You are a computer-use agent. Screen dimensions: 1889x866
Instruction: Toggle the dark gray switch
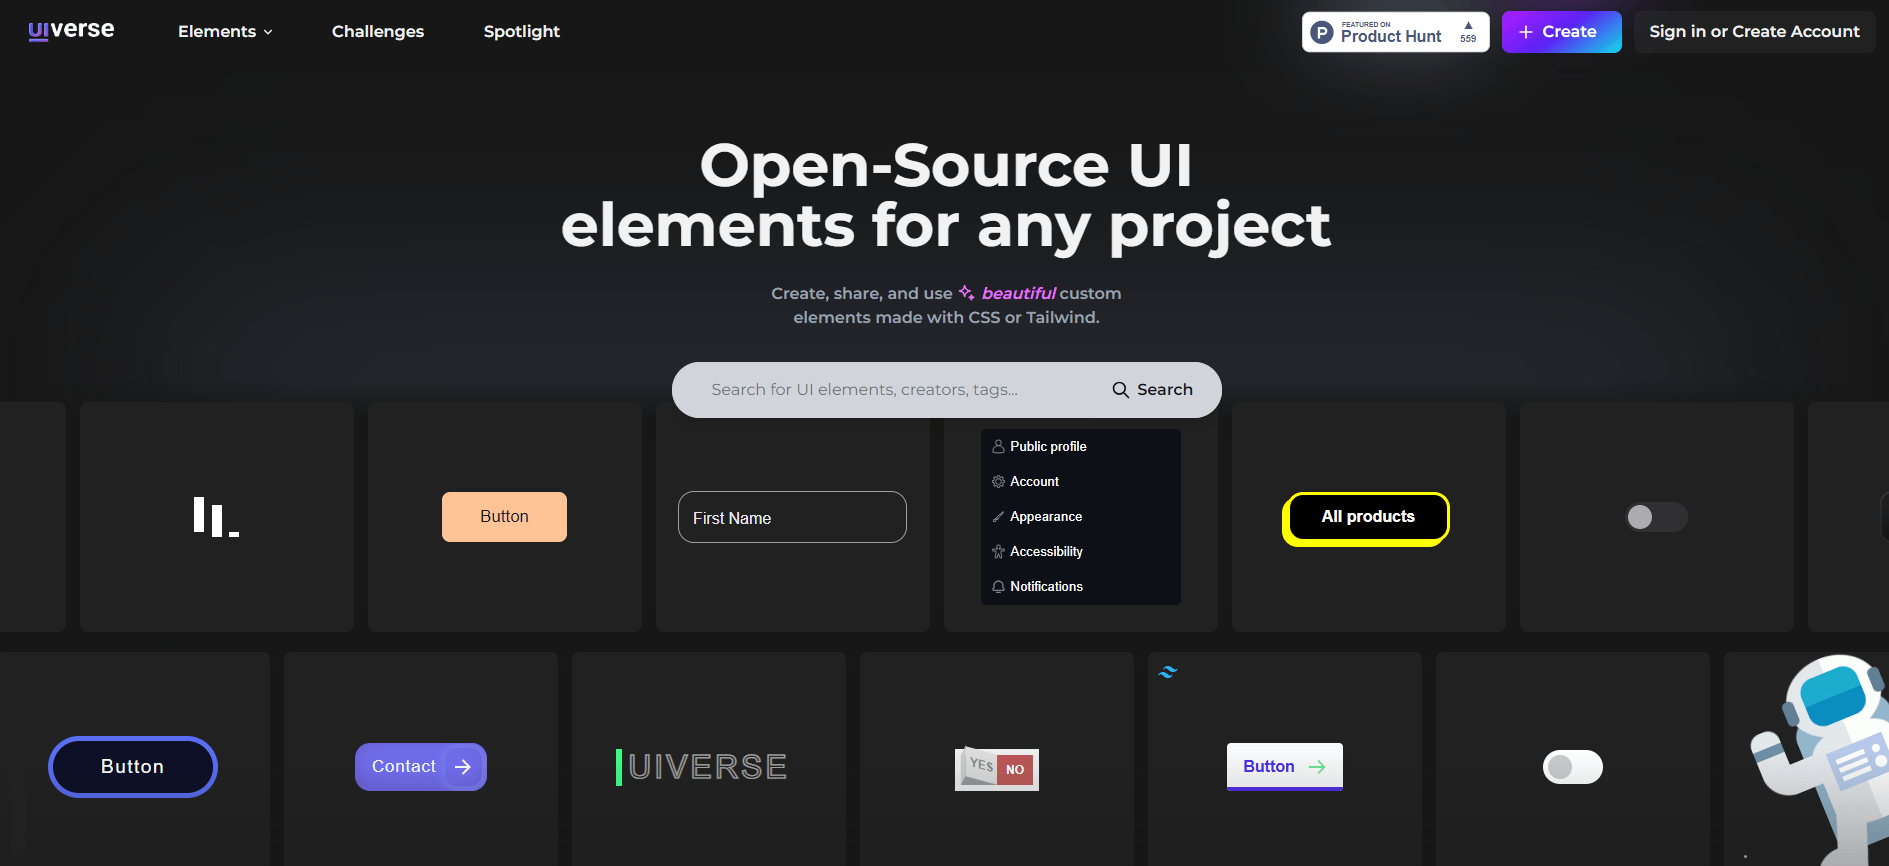click(x=1656, y=517)
